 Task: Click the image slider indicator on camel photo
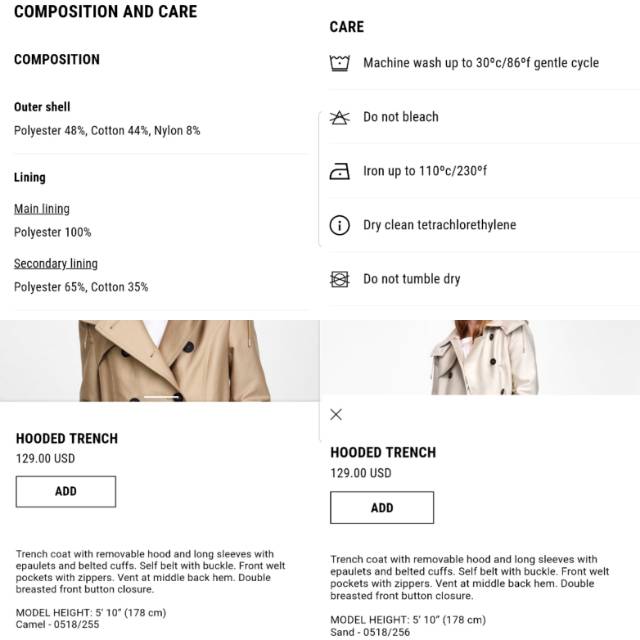coord(160,397)
